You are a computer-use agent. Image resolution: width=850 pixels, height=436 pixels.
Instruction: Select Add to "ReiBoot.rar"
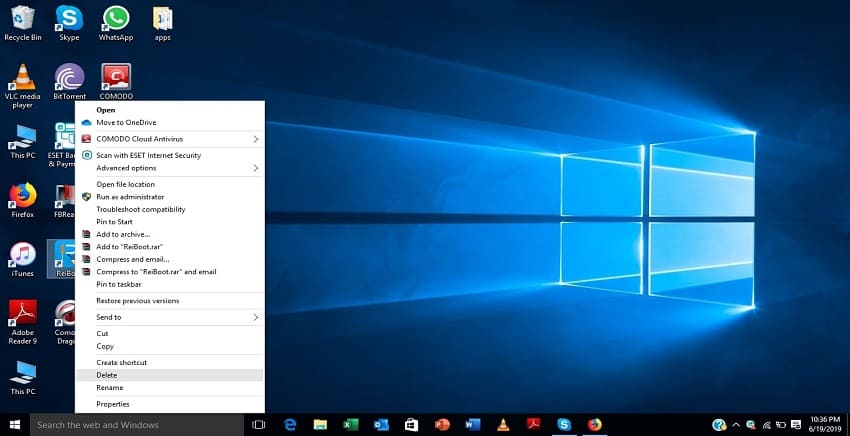pyautogui.click(x=170, y=247)
